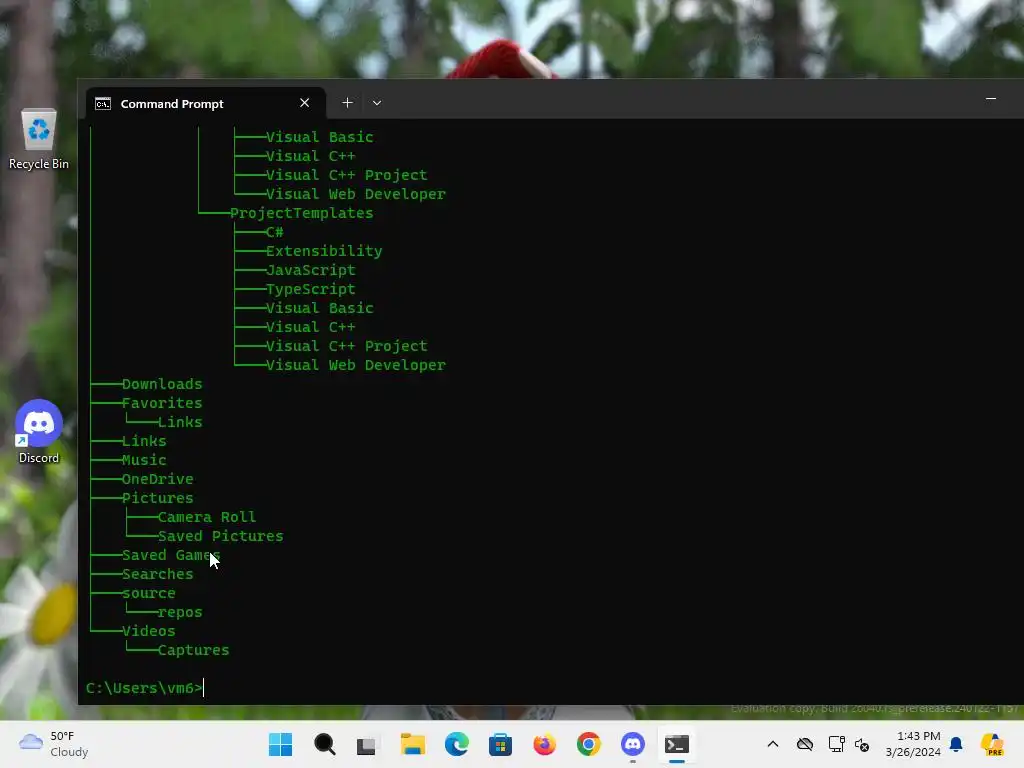1024x768 pixels.
Task: Open the network tray icon
Action: point(836,744)
